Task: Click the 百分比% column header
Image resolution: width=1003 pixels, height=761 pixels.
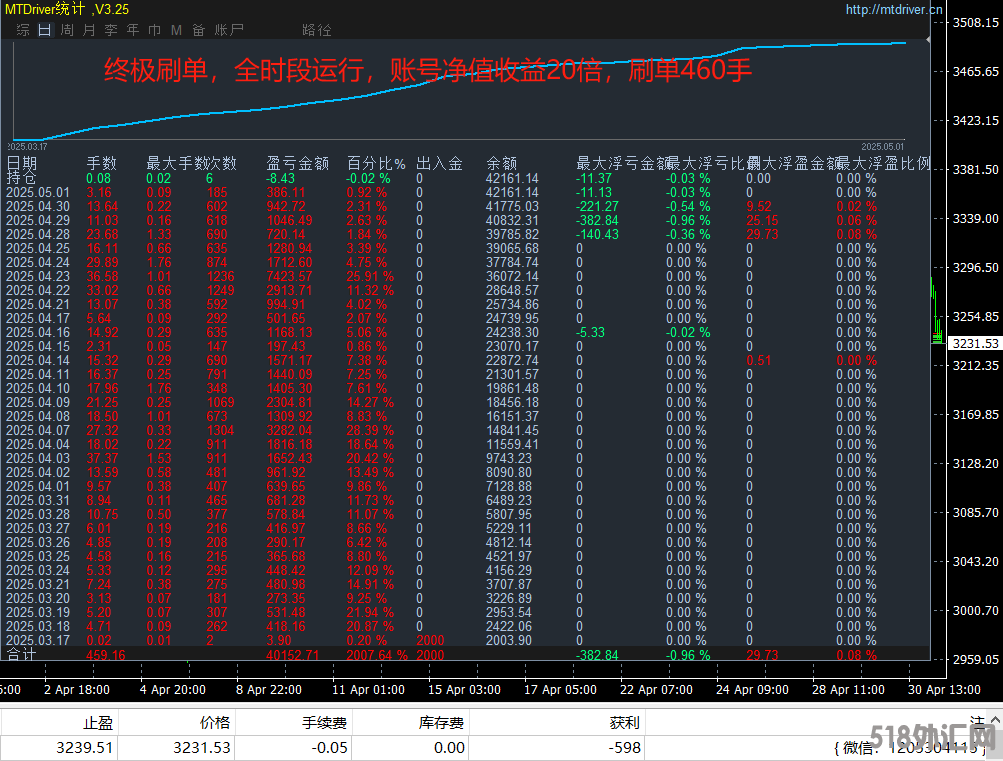Action: [x=376, y=164]
